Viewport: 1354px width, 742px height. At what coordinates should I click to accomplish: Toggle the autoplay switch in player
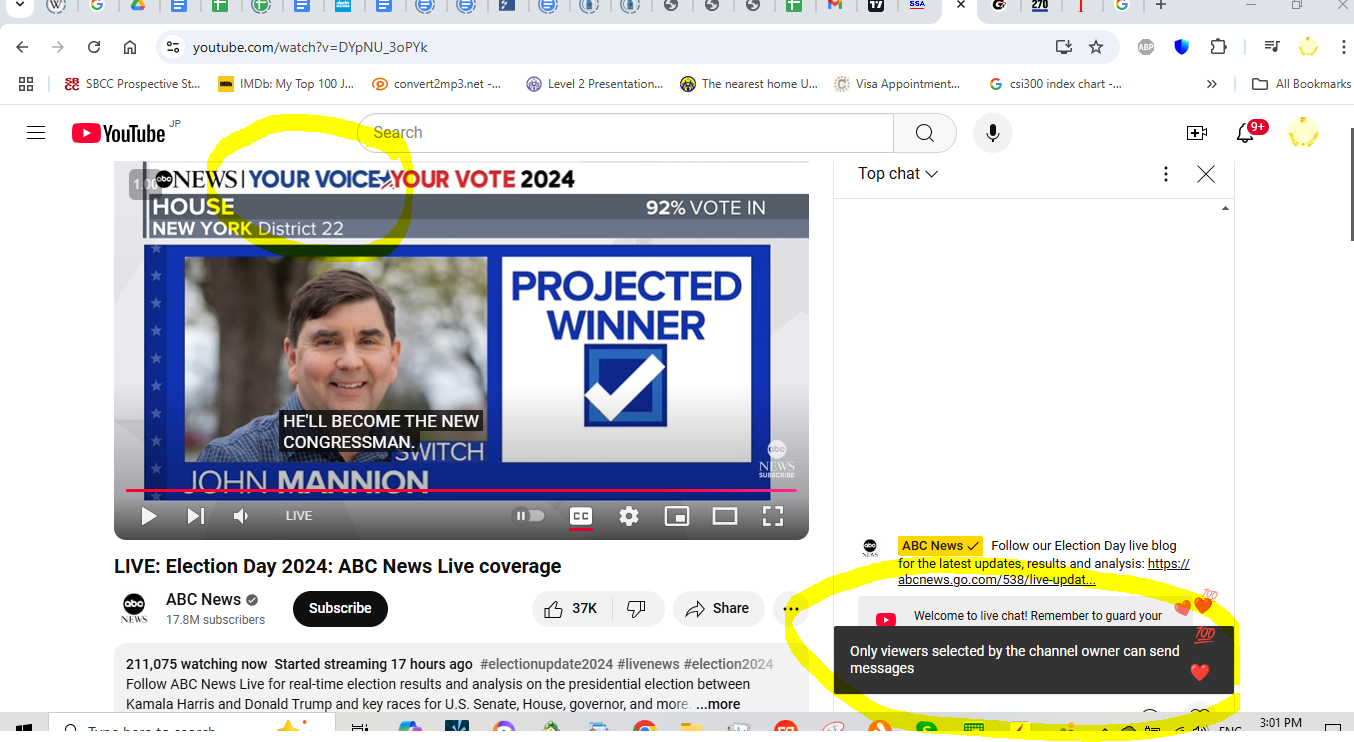[x=529, y=516]
